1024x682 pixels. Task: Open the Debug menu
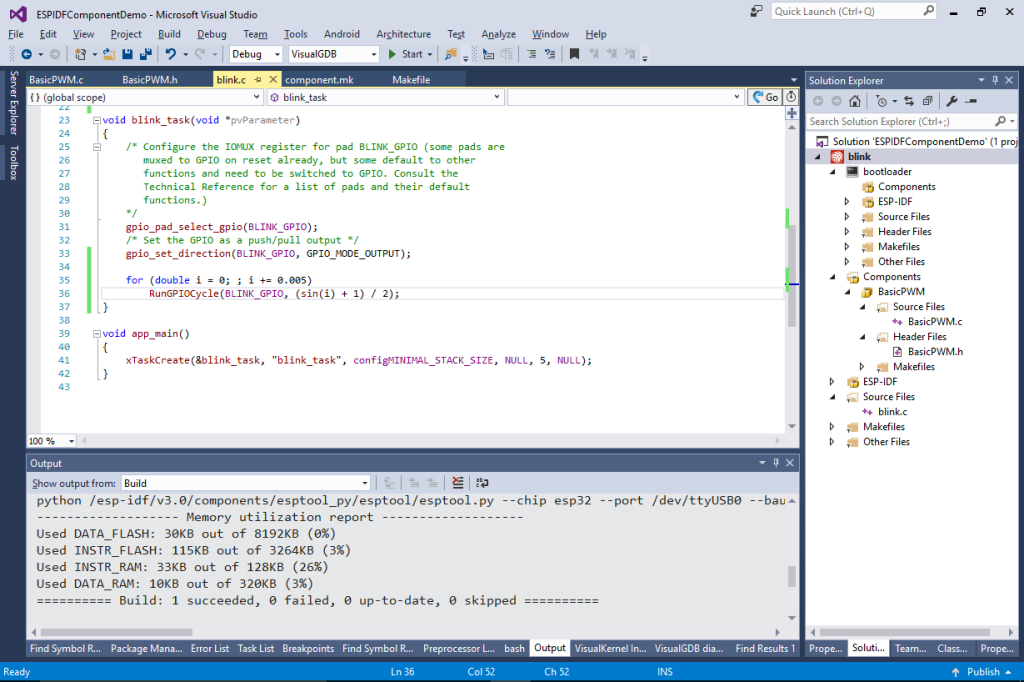212,34
